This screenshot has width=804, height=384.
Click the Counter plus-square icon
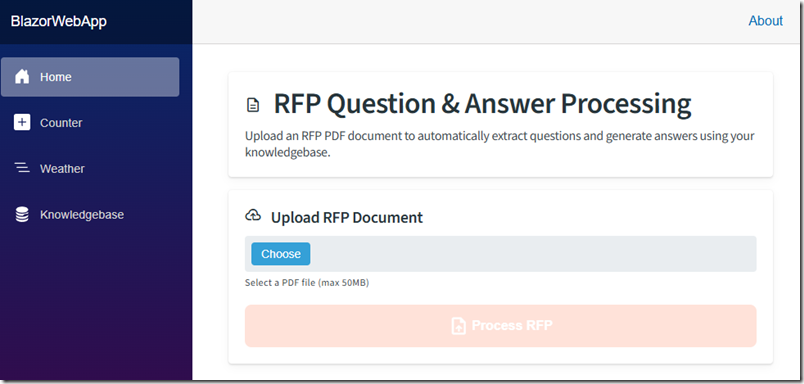(x=22, y=123)
